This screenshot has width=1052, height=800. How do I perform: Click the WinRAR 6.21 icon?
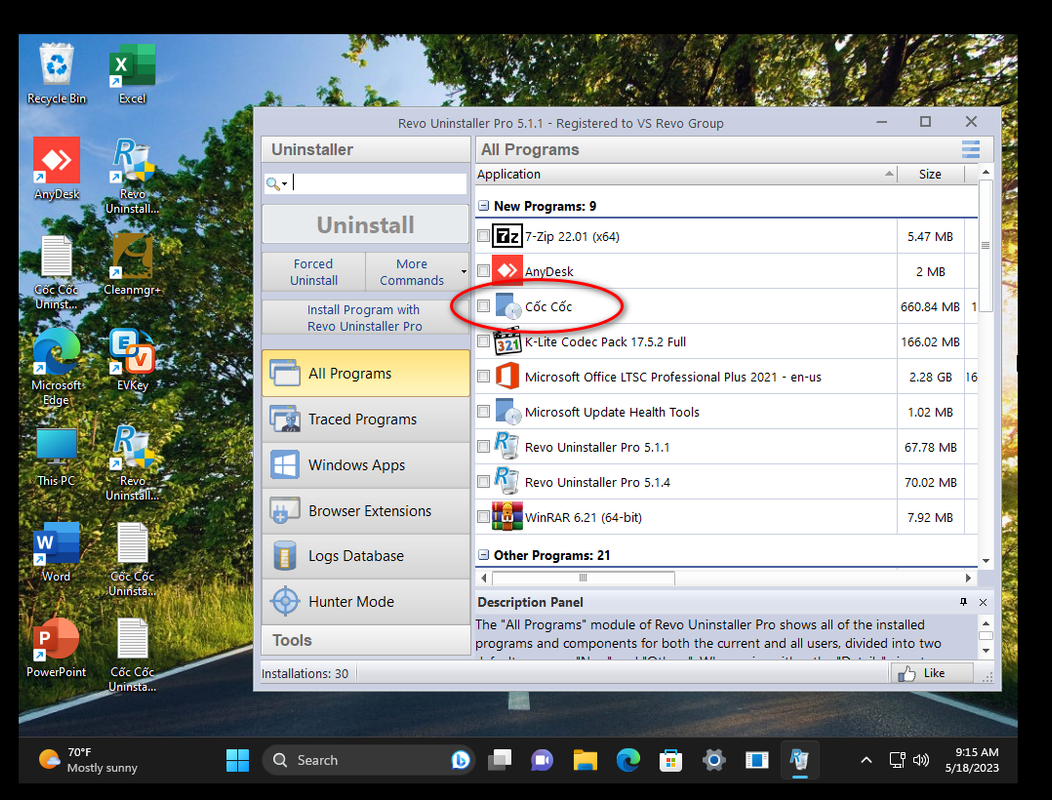[x=507, y=517]
